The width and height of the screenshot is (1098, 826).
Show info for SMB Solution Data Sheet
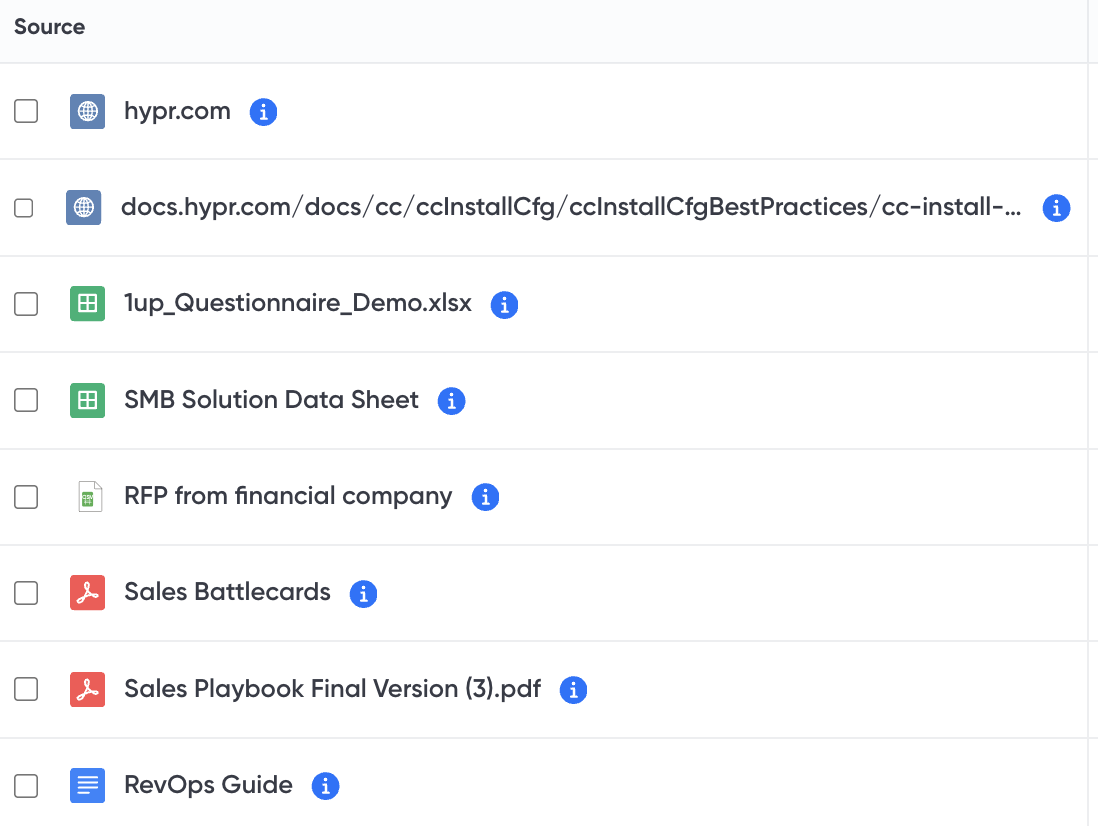452,401
